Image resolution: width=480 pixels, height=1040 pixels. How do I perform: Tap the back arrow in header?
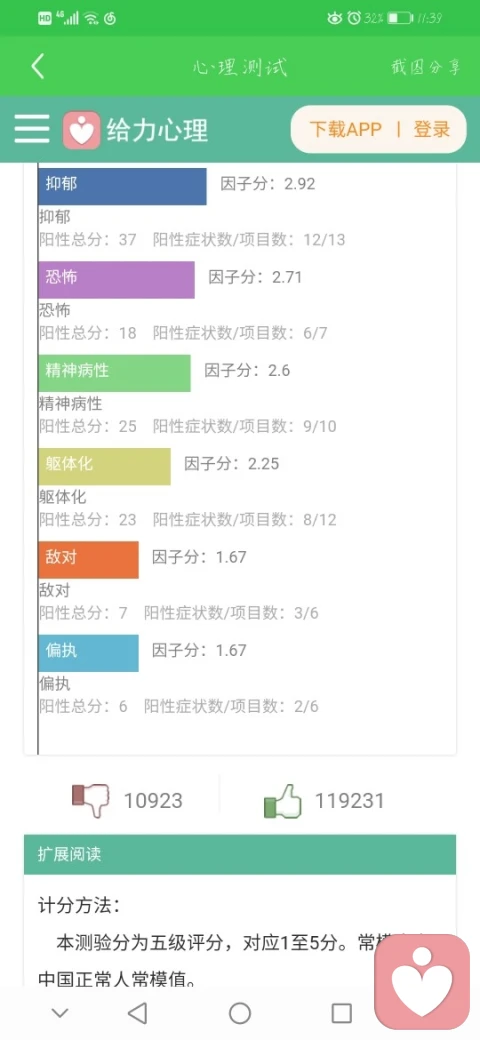(x=38, y=66)
